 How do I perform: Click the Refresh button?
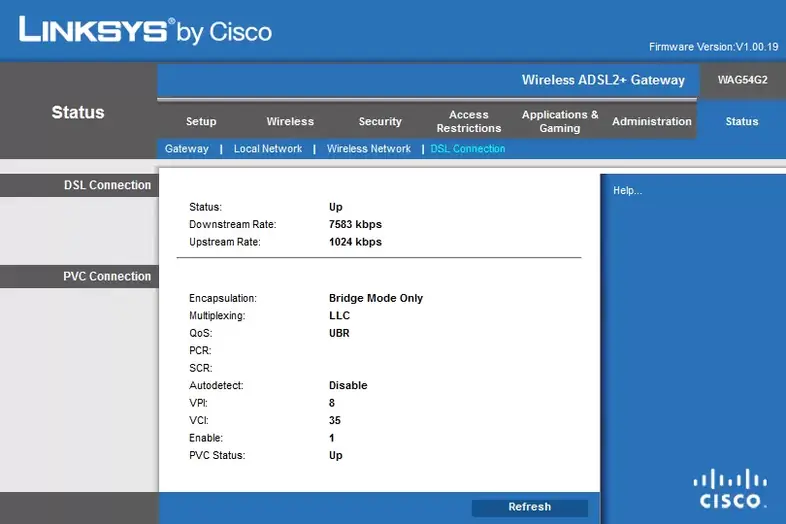(529, 507)
